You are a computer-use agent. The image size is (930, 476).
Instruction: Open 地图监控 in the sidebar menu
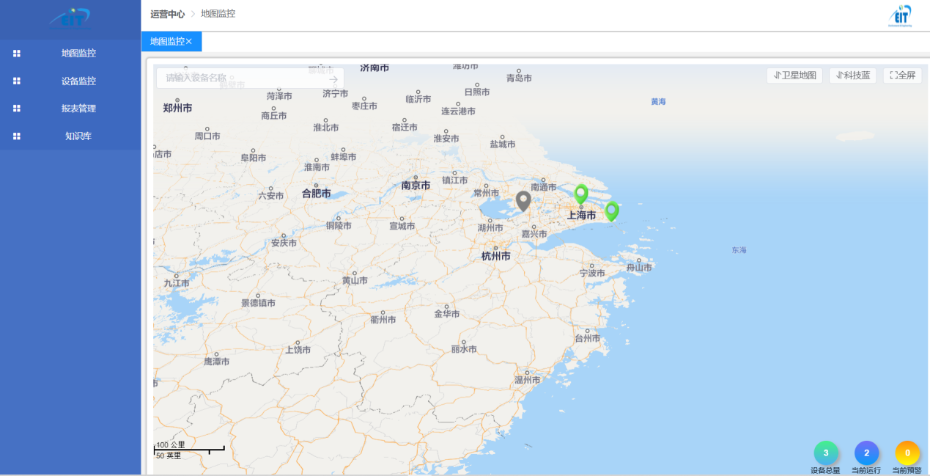78,53
